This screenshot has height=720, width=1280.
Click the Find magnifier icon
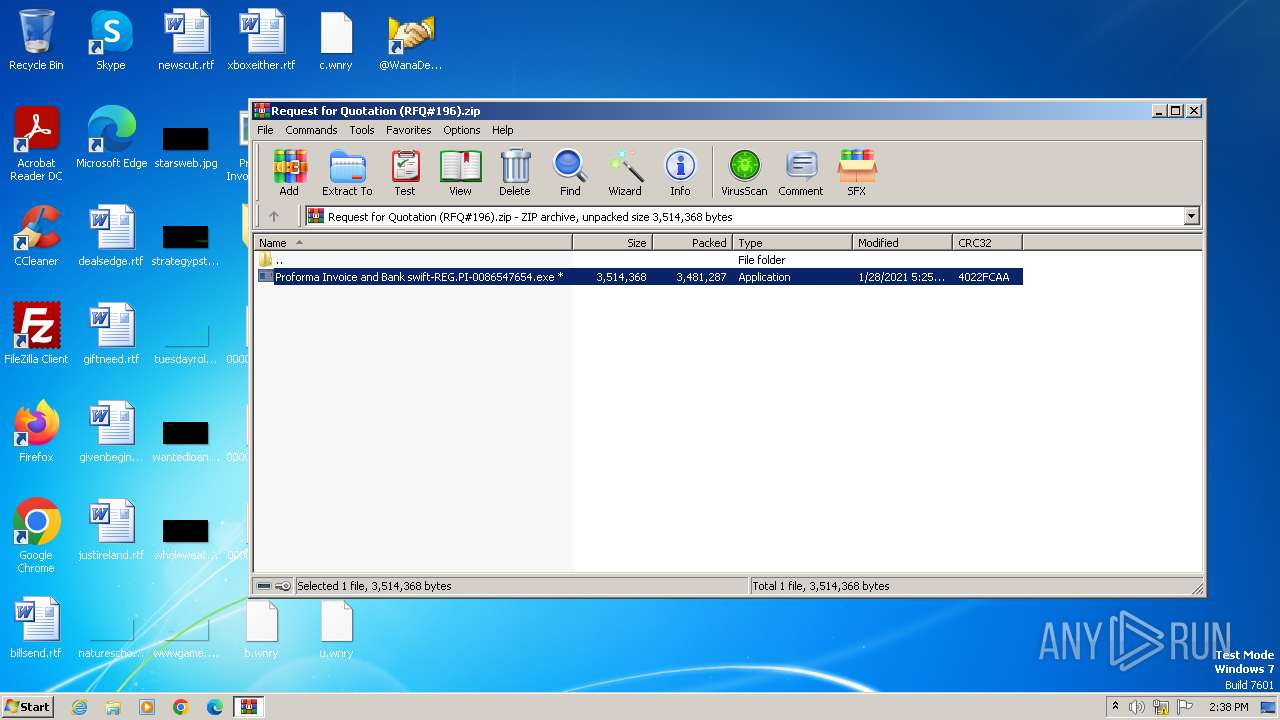coord(570,172)
